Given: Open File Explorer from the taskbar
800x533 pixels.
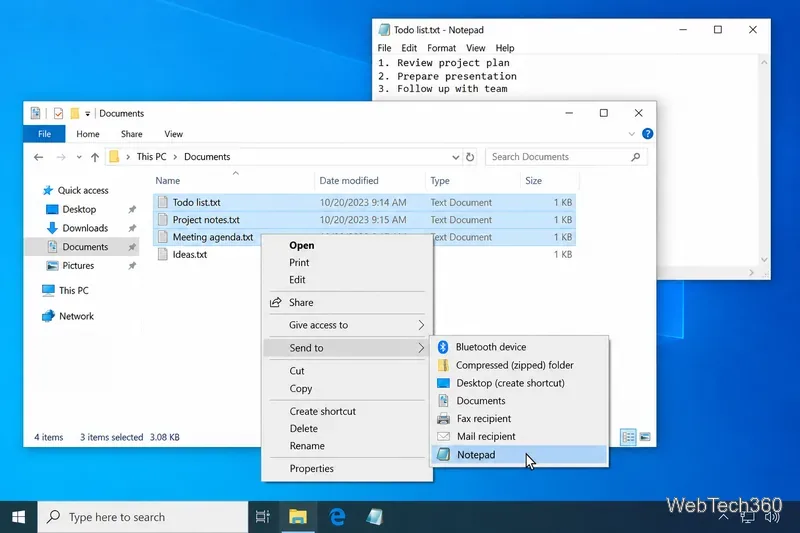Looking at the screenshot, I should click(x=298, y=517).
